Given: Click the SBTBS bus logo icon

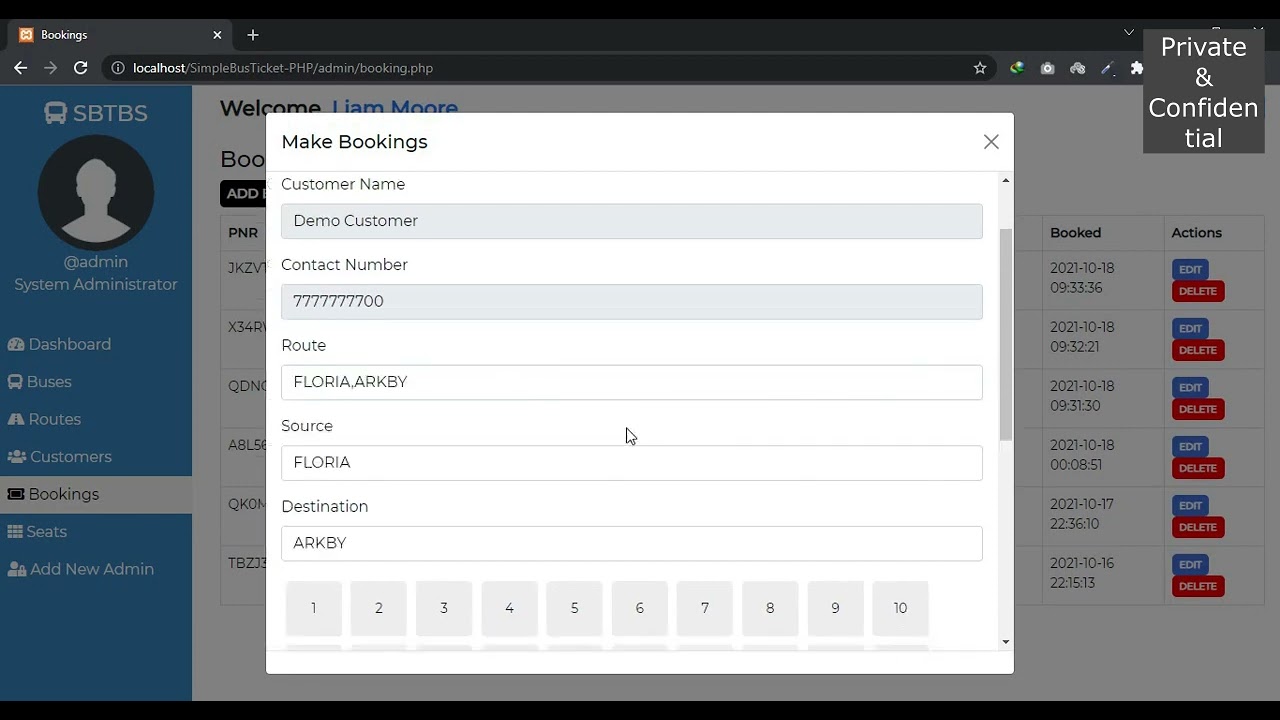Looking at the screenshot, I should [x=56, y=113].
